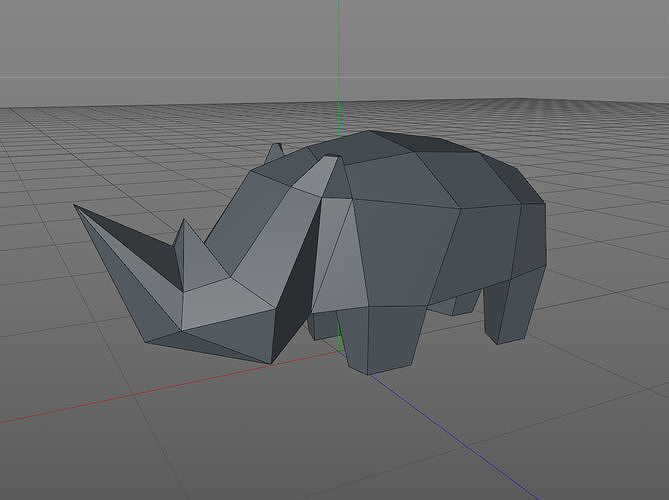Select the nearest front leg of rhino
This screenshot has height=500, width=669.
(x=380, y=339)
